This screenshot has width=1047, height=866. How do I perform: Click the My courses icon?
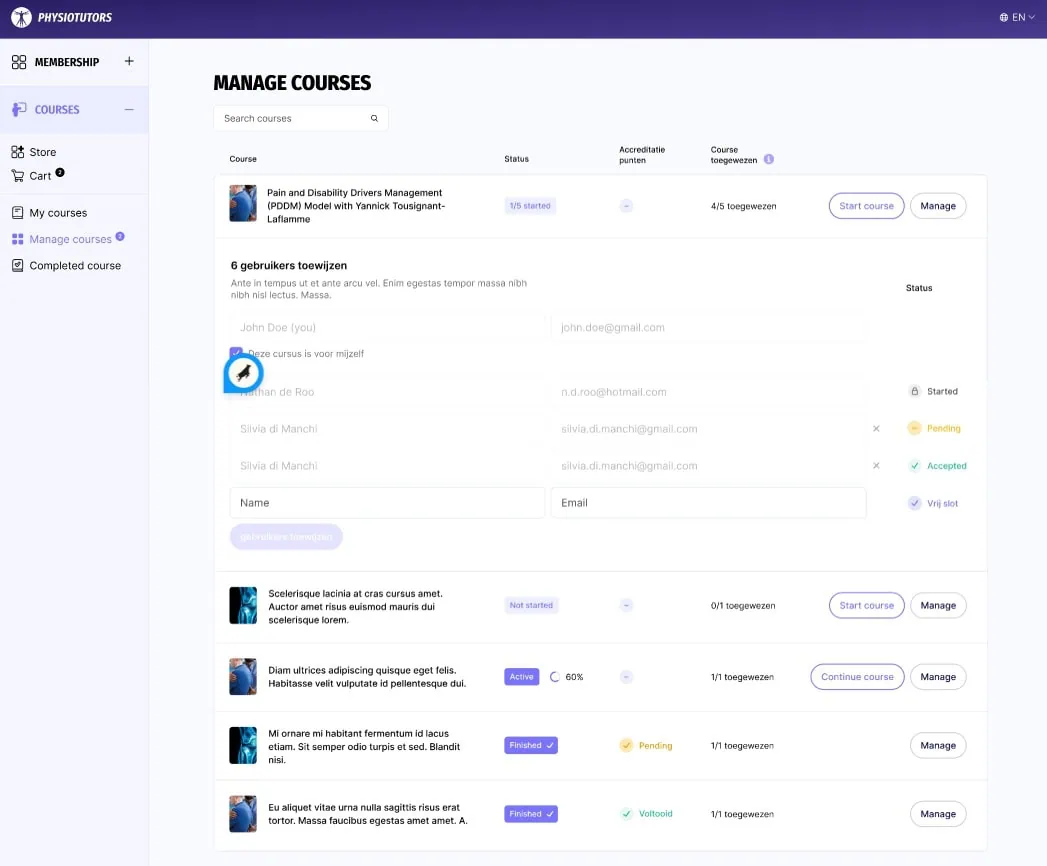click(17, 213)
